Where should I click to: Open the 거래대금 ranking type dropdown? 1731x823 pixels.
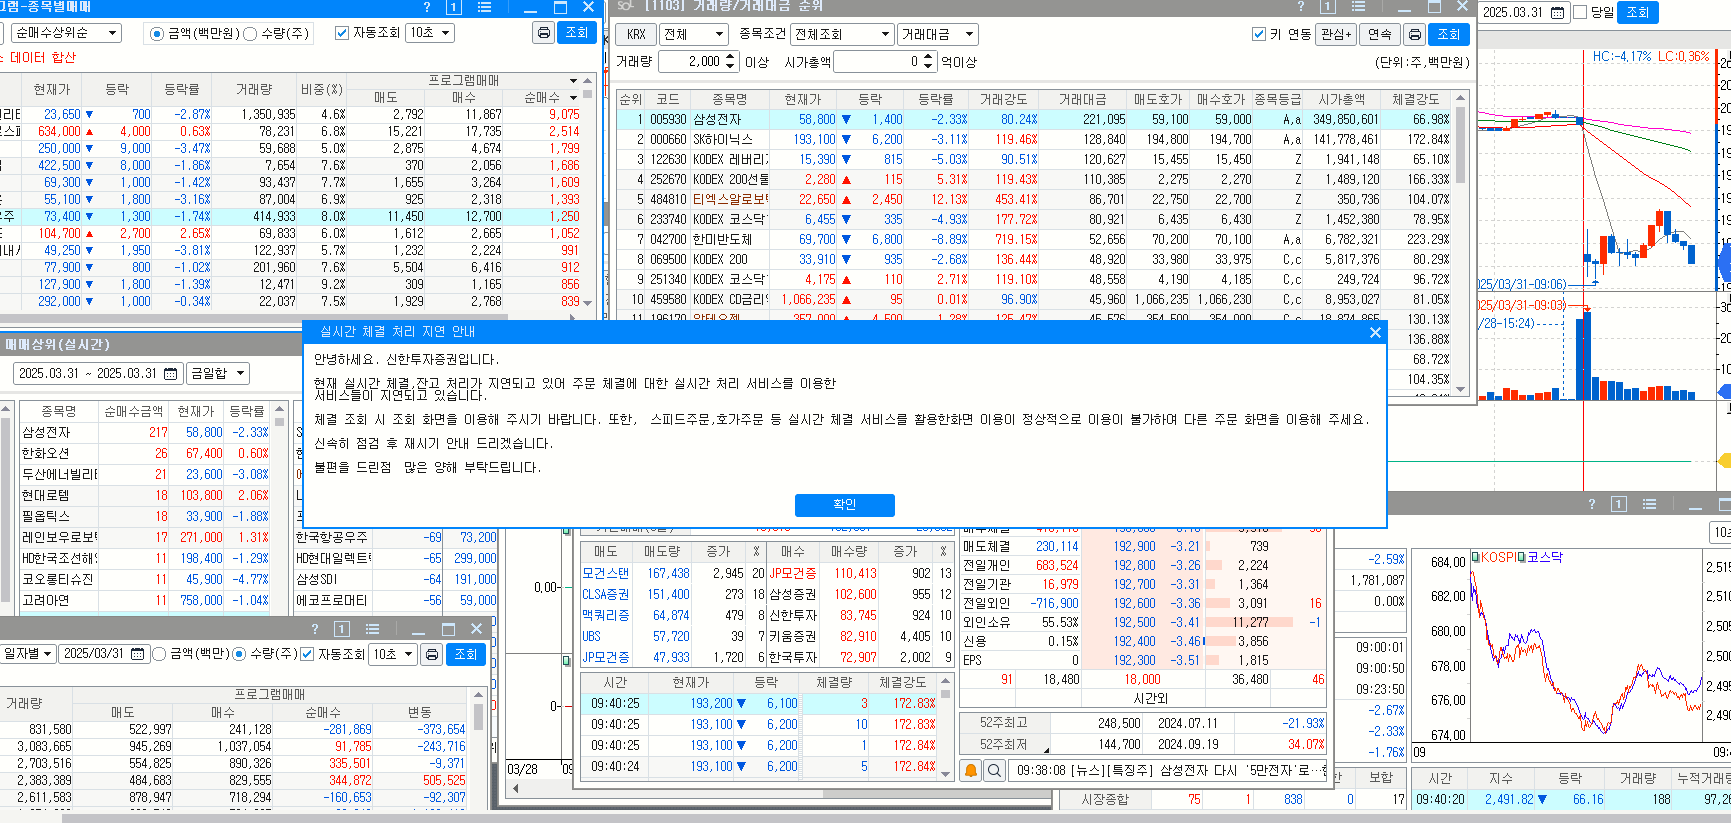(937, 34)
